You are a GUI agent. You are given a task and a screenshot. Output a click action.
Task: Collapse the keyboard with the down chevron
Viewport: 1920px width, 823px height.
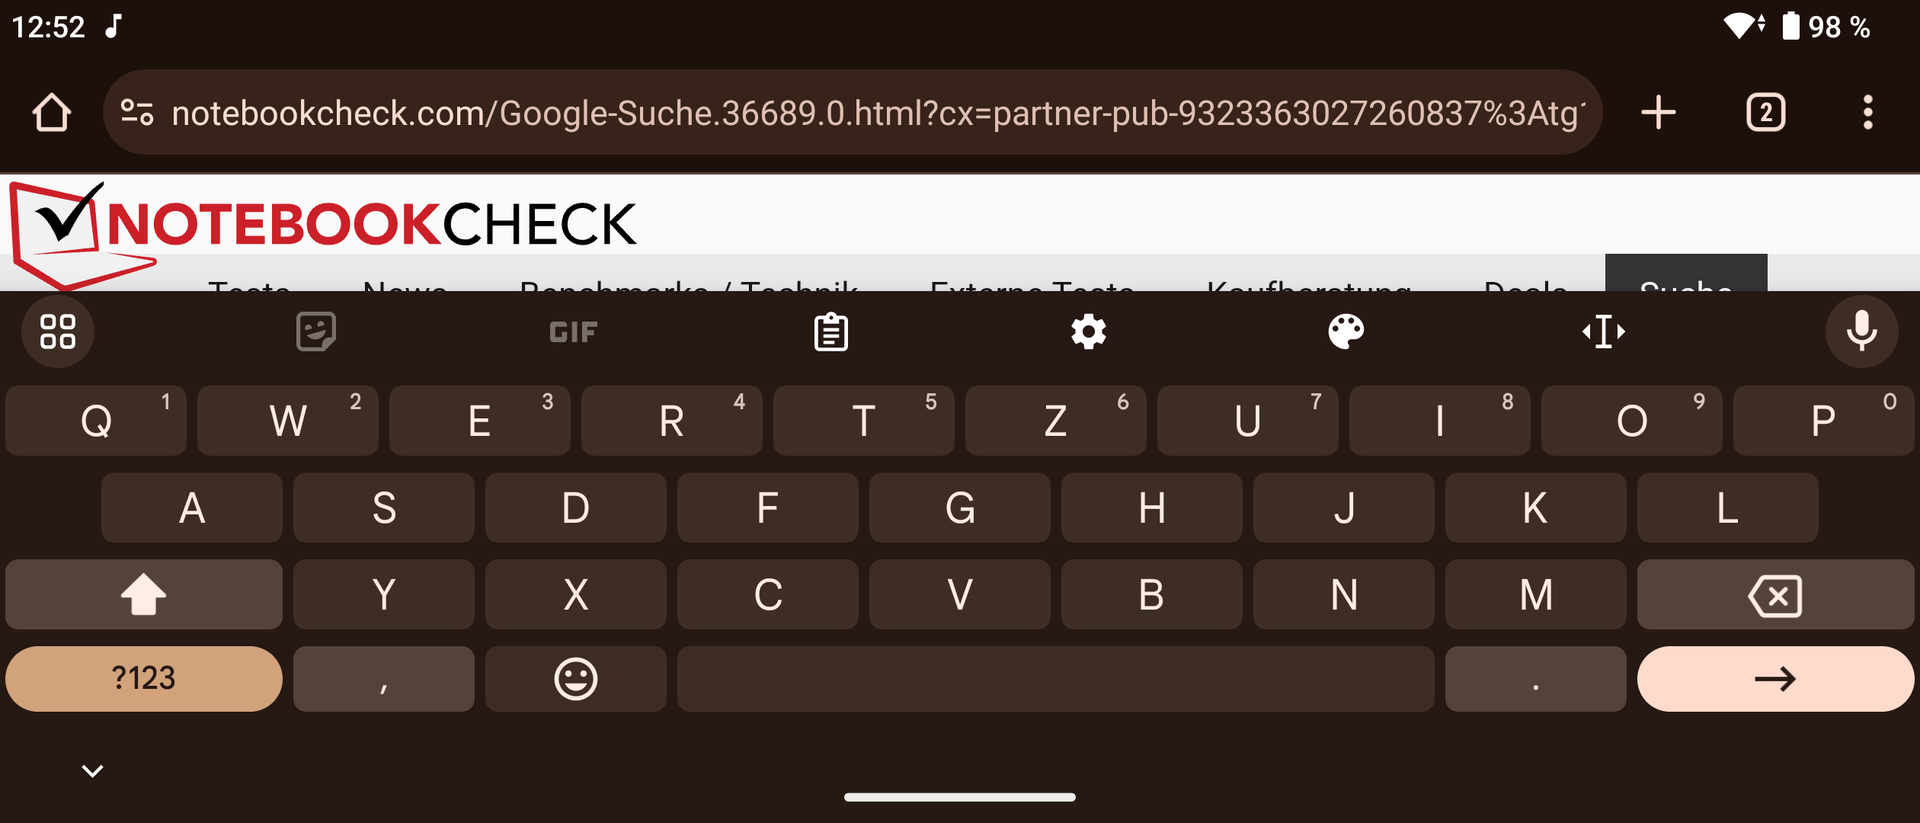point(92,771)
